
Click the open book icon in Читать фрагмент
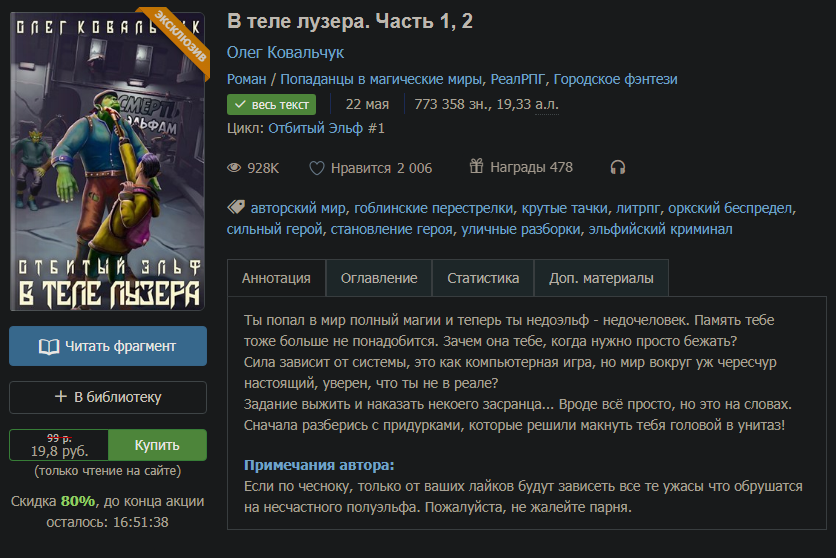click(x=49, y=347)
